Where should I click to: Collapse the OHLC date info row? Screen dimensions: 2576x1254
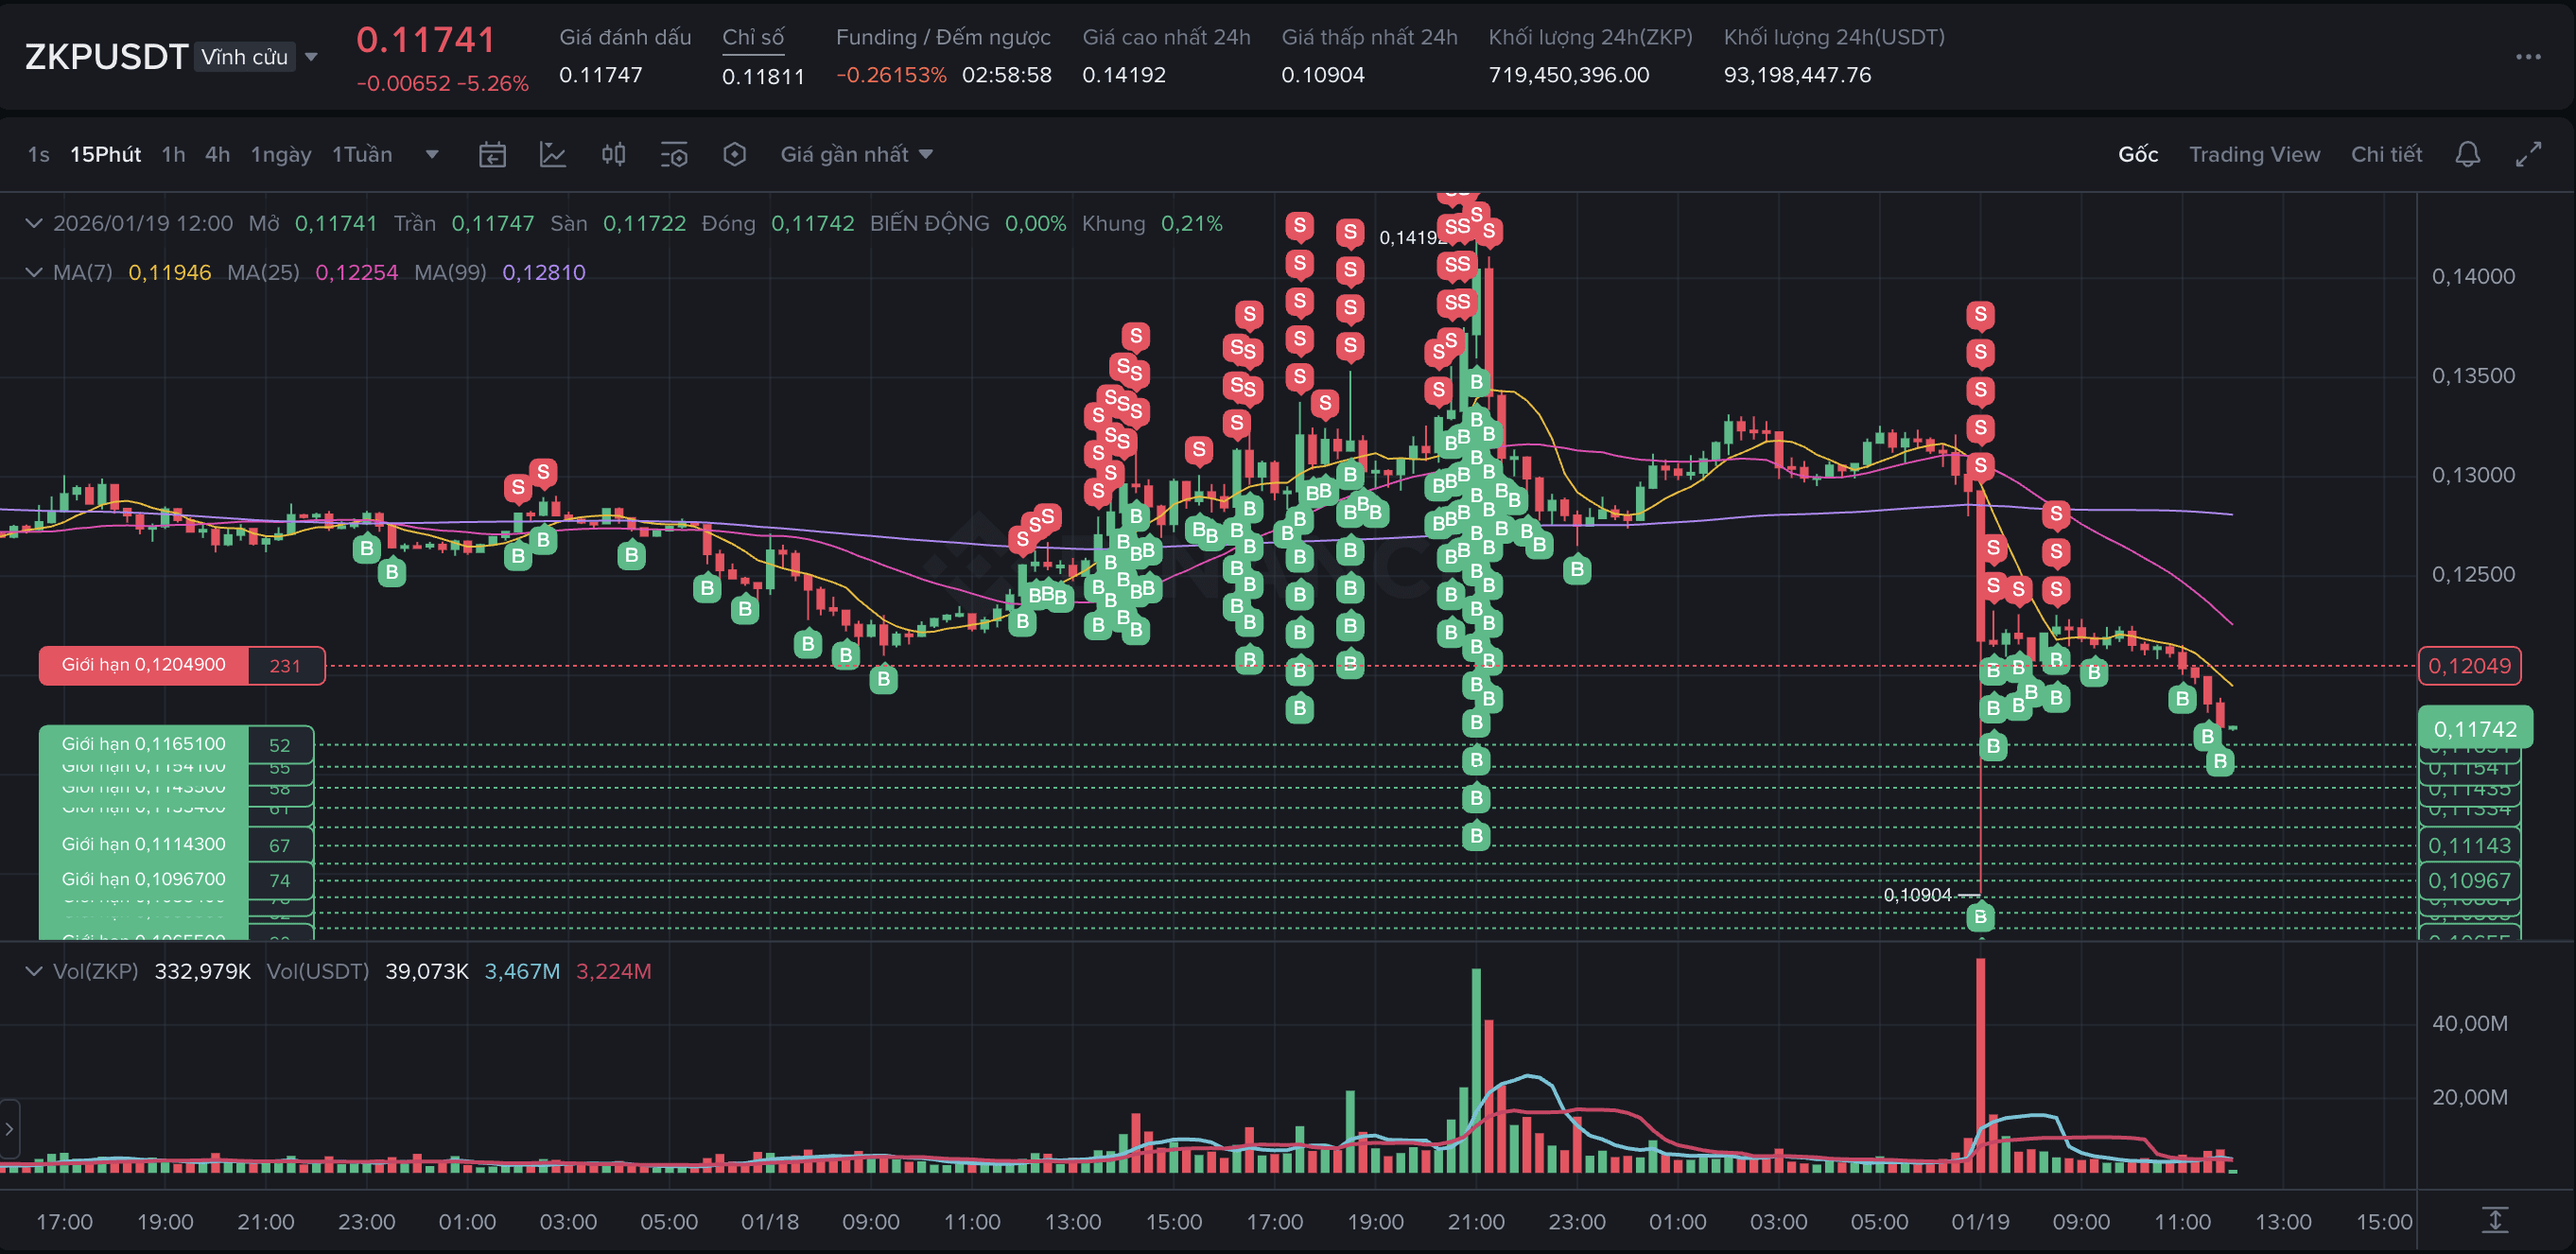point(34,223)
